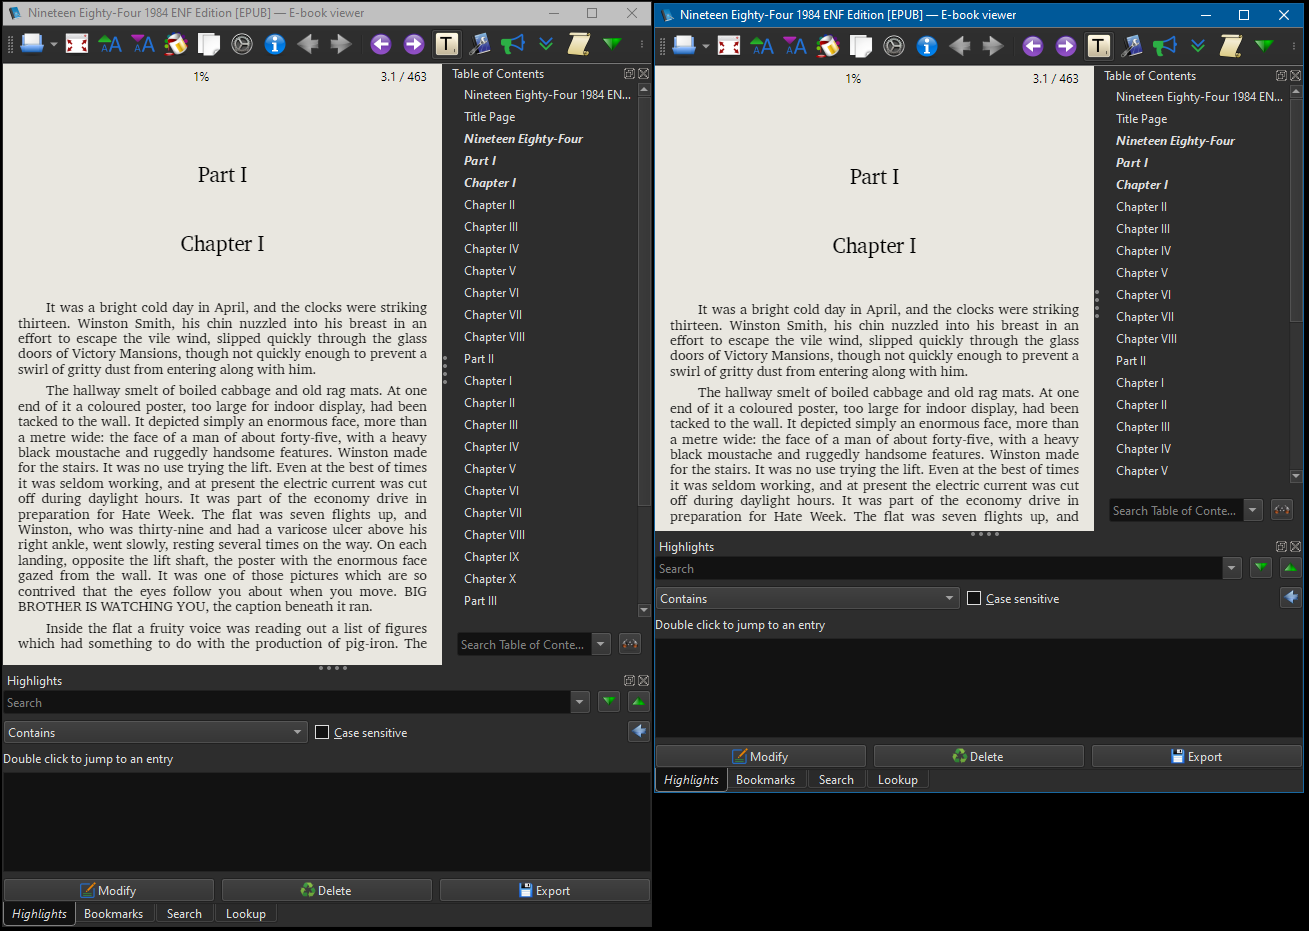
Task: Switch to Search tab in right window
Action: coord(836,780)
